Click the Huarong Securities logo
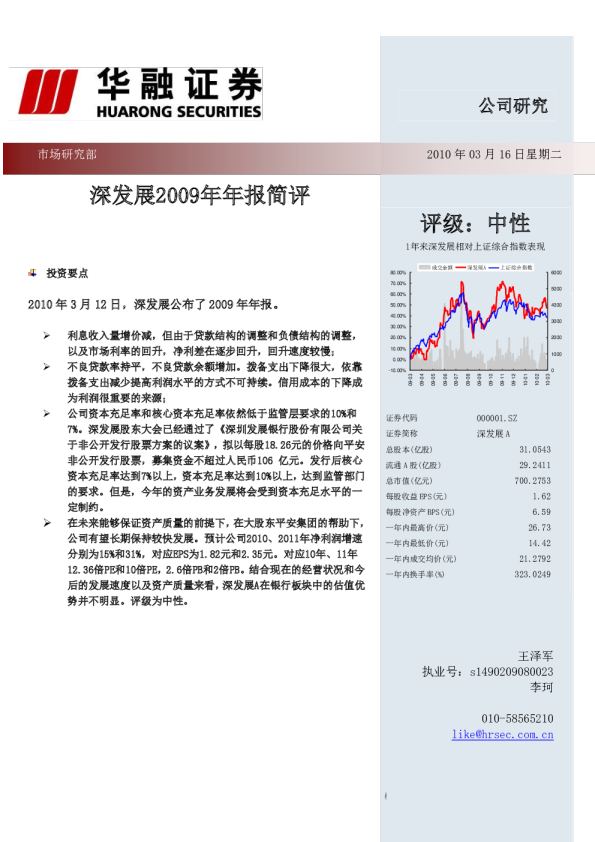Image resolution: width=595 pixels, height=842 pixels. pyautogui.click(x=136, y=93)
